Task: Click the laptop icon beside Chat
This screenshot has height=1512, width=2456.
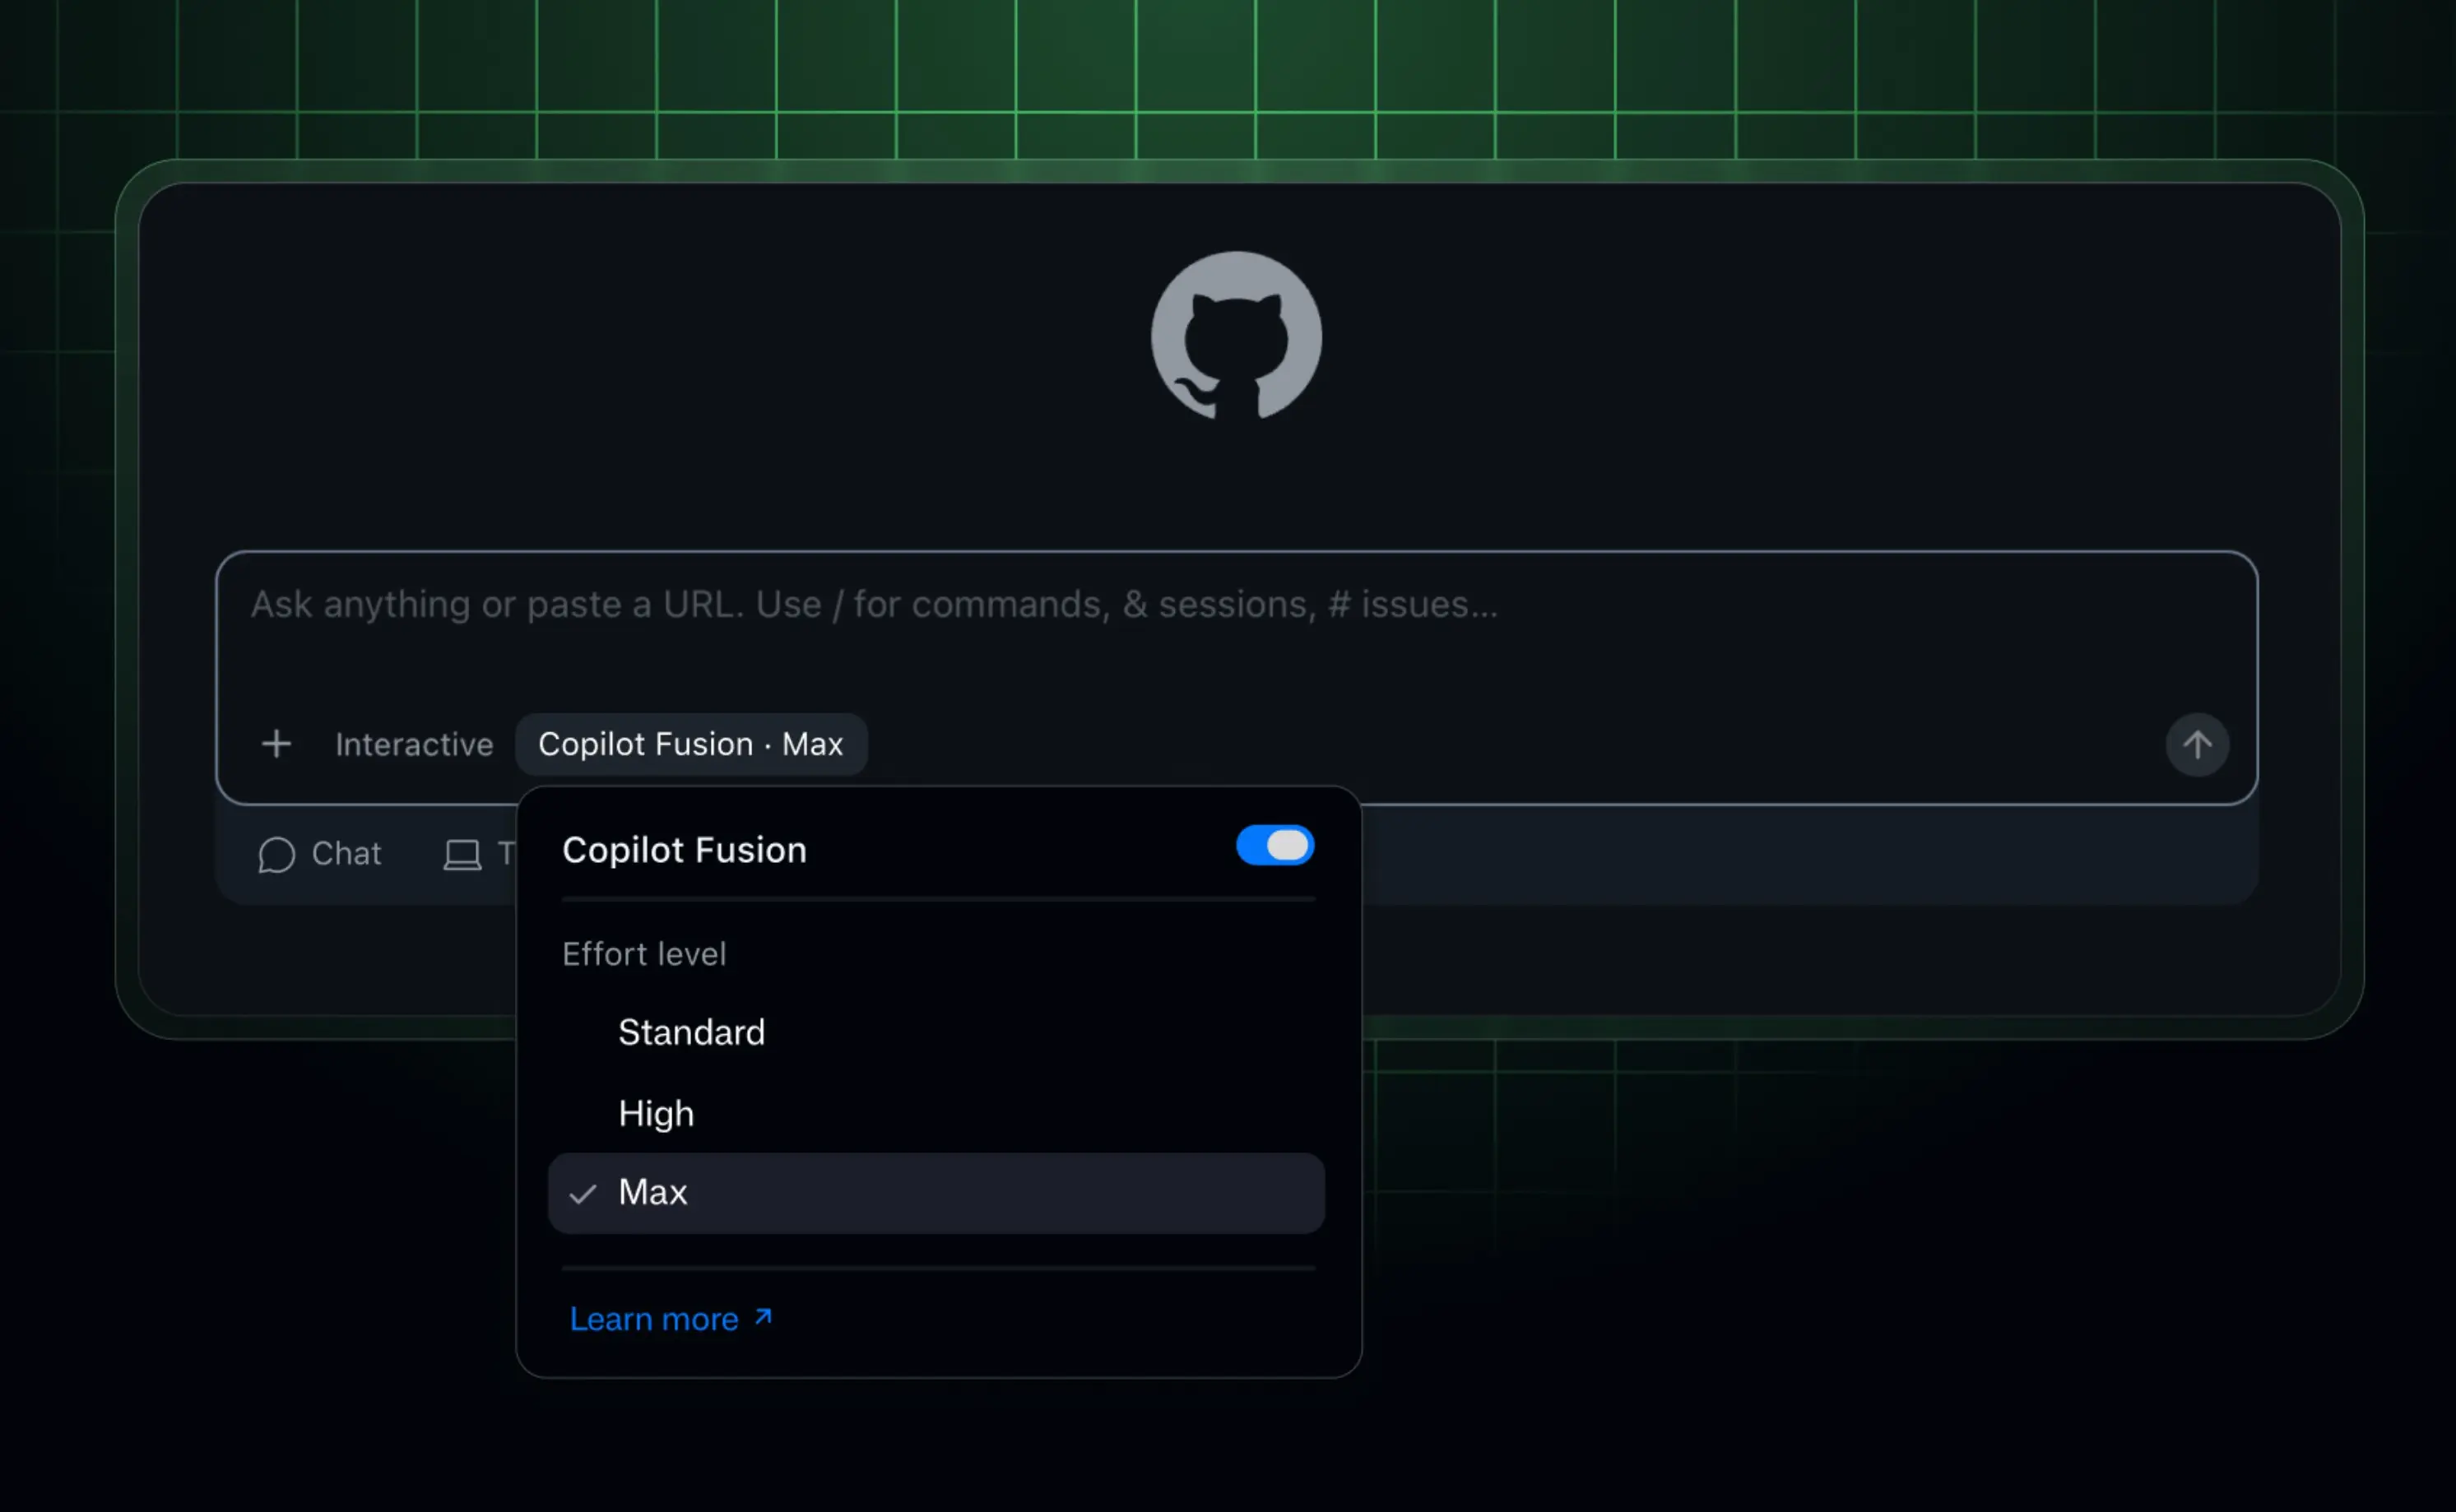Action: click(462, 855)
